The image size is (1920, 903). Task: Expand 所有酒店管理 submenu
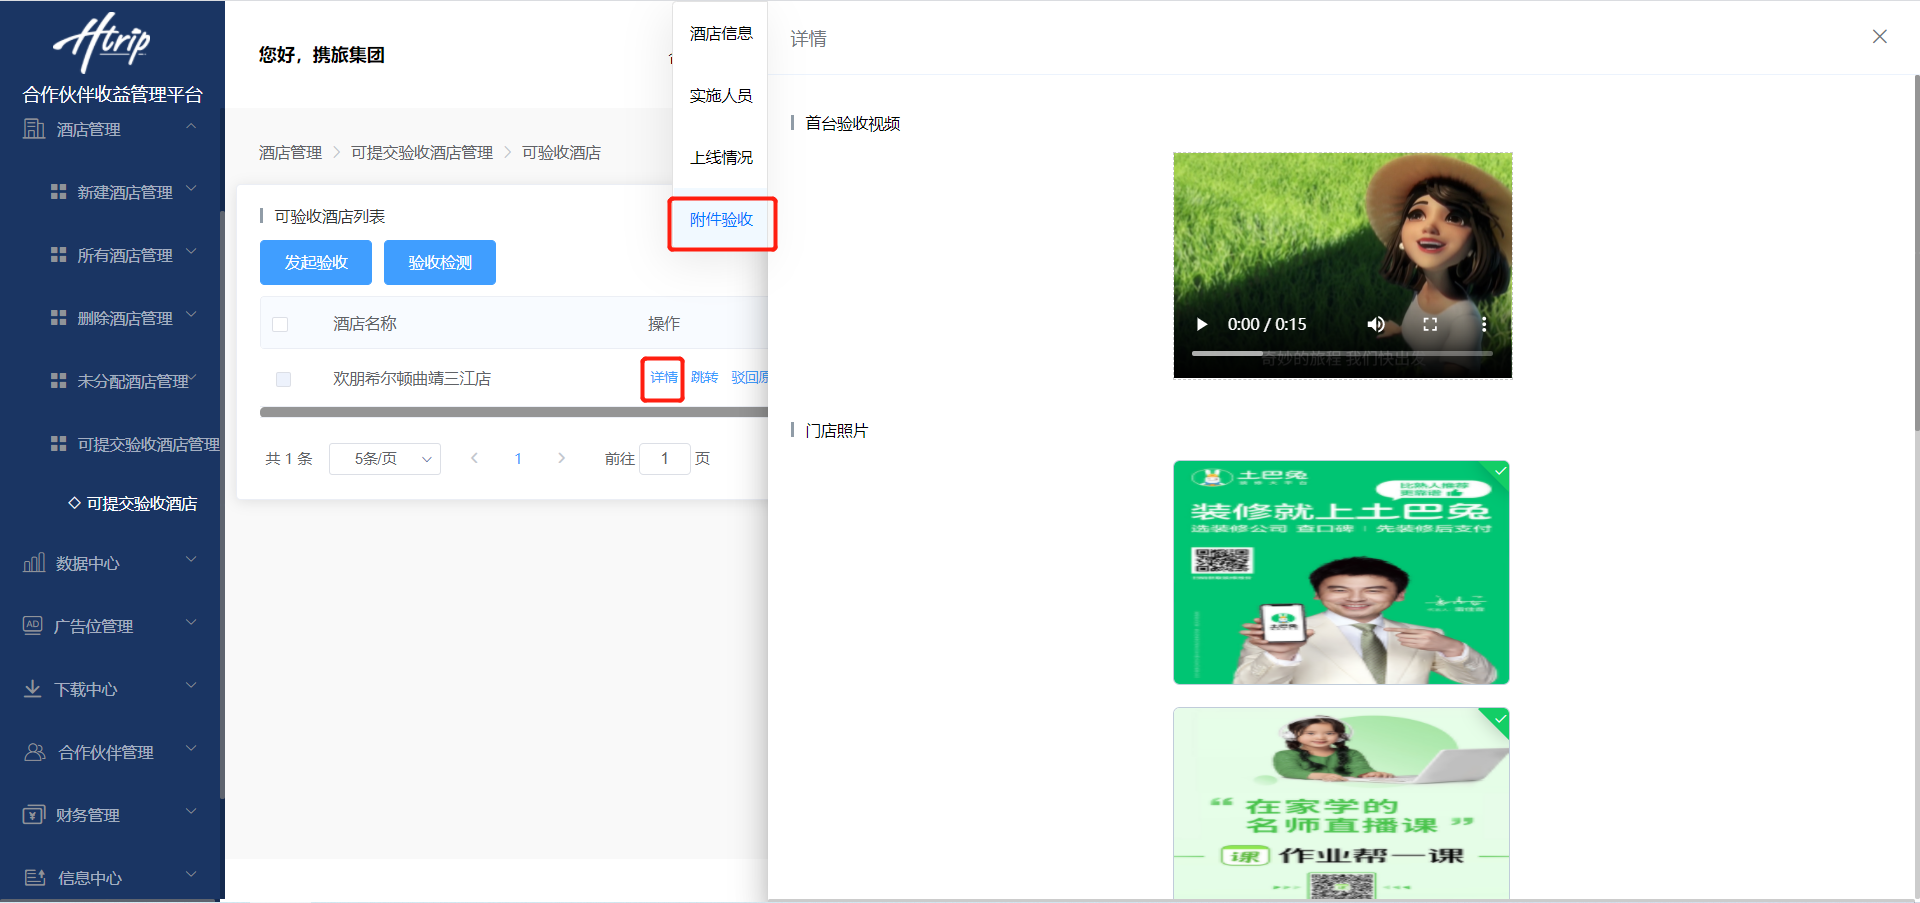[x=191, y=251]
